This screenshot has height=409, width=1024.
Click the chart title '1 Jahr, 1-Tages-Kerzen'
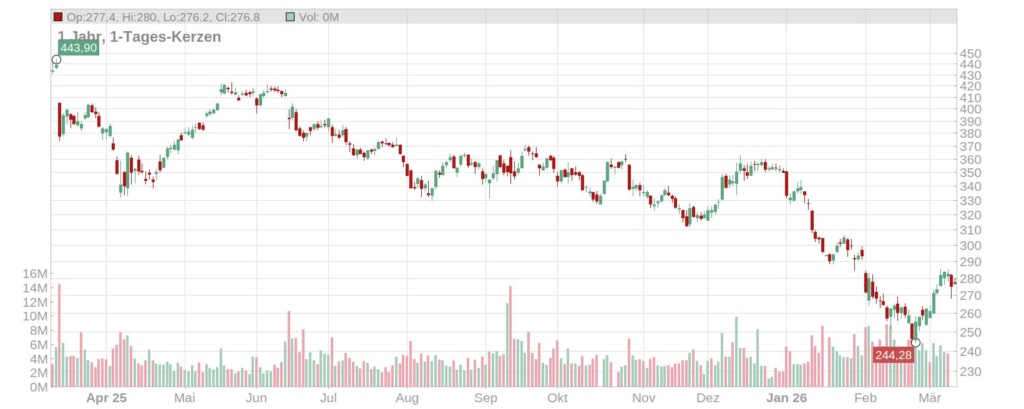(x=139, y=36)
